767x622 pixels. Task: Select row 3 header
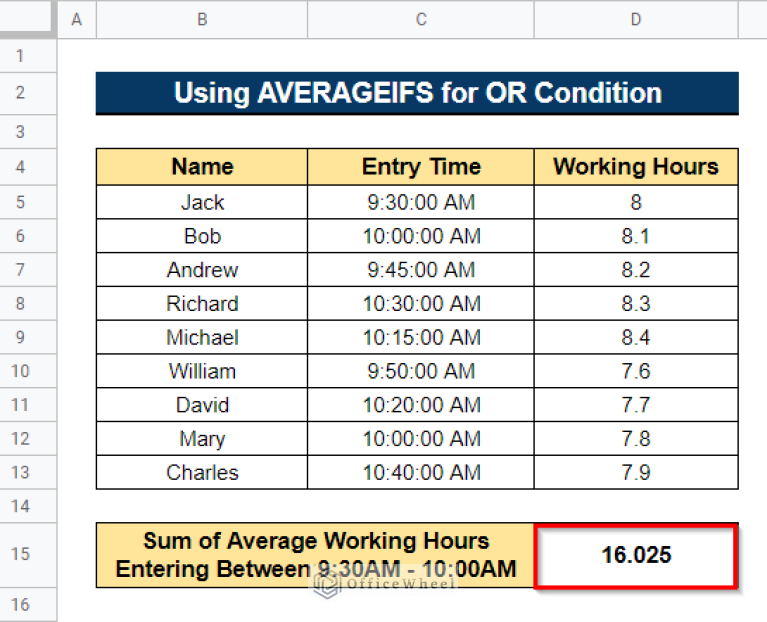pos(28,132)
